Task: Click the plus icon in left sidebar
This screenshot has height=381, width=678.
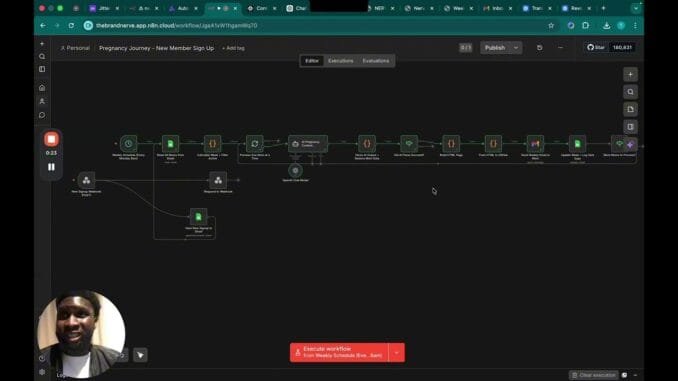Action: pyautogui.click(x=42, y=44)
